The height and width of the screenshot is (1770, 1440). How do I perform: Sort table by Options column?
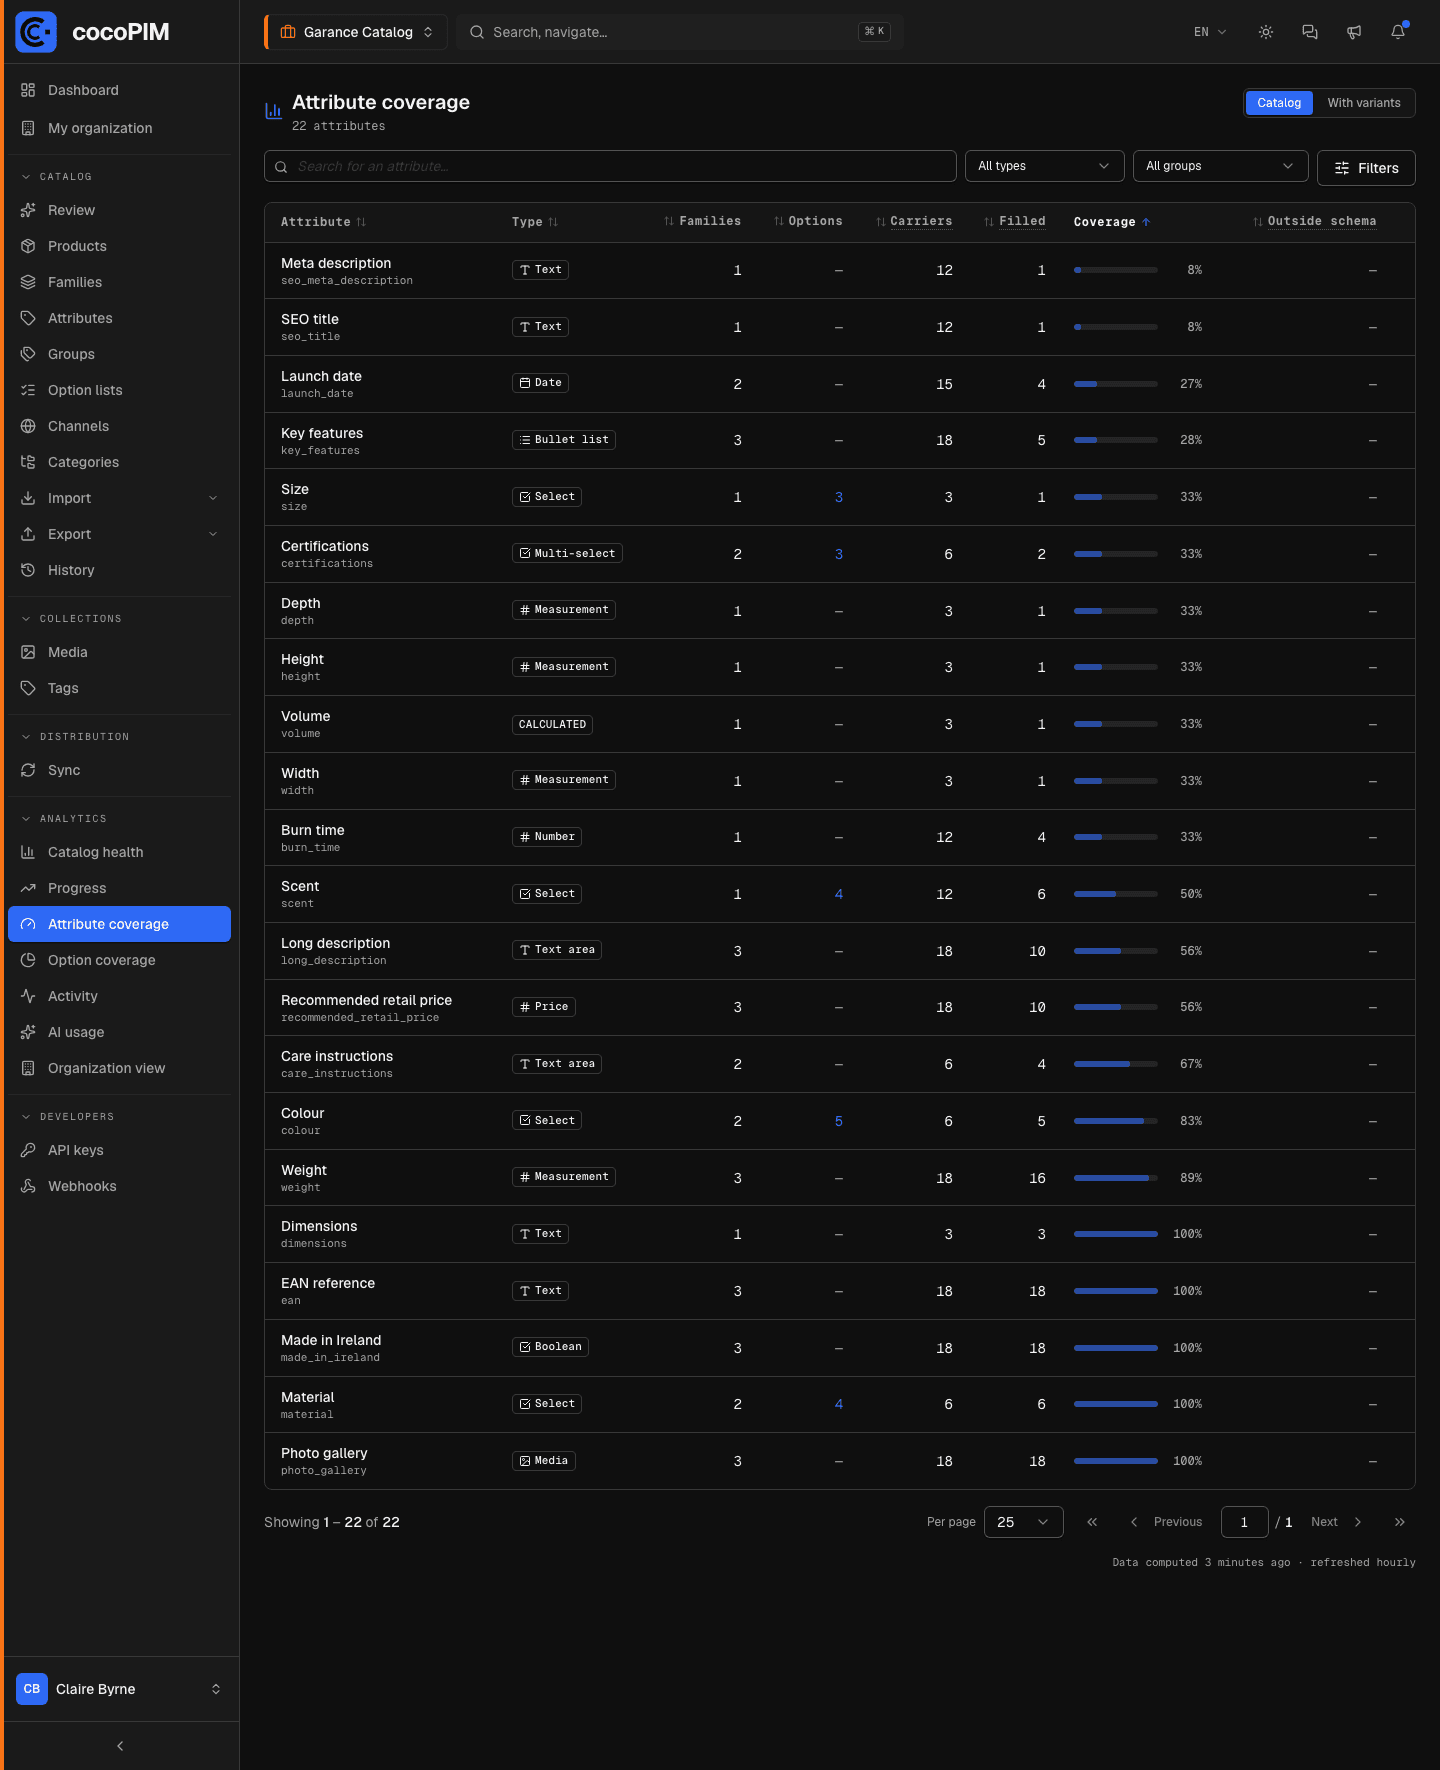808,221
